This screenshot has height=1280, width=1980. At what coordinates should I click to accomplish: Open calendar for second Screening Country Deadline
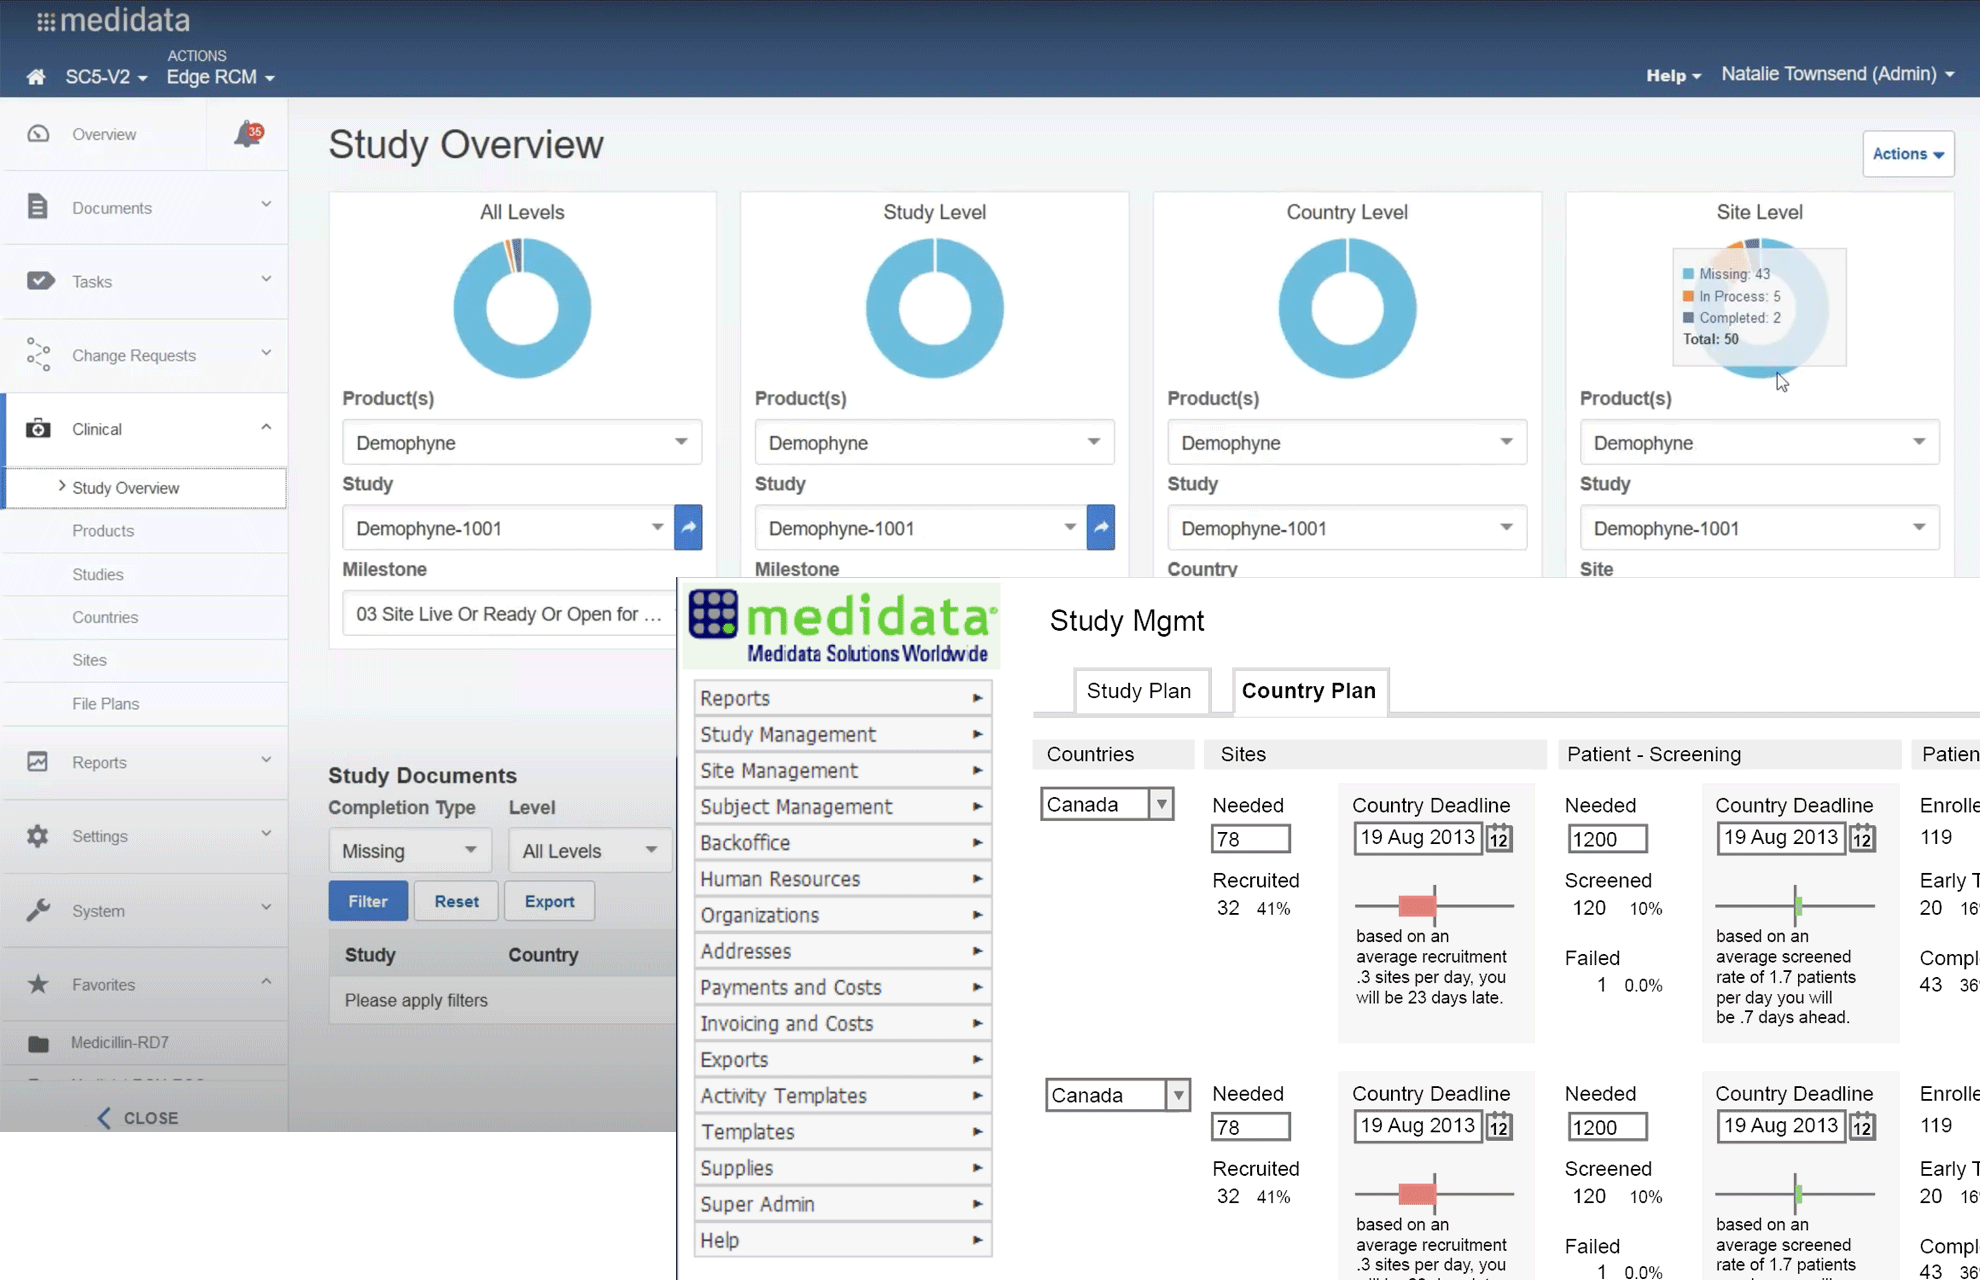pos(1862,1126)
